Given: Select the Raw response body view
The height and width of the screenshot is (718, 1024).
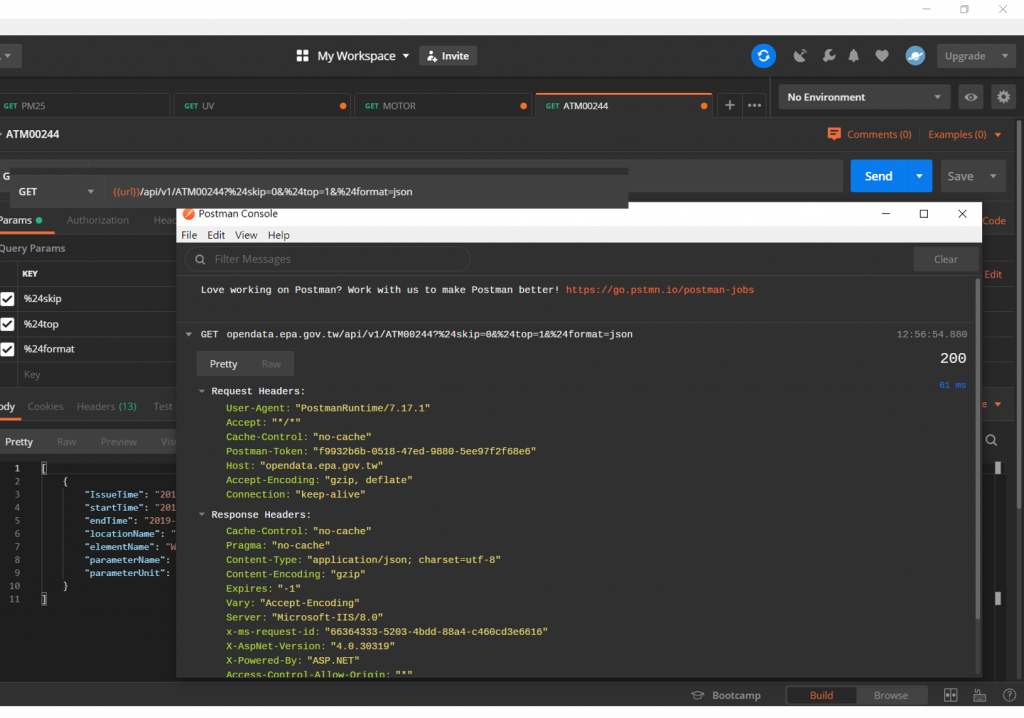Looking at the screenshot, I should pyautogui.click(x=67, y=442).
